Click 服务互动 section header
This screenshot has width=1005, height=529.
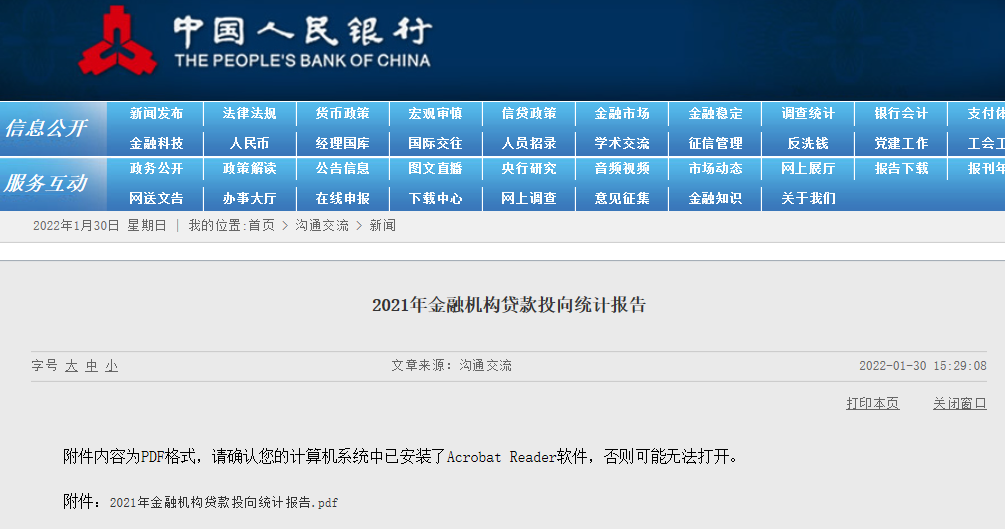[x=46, y=184]
